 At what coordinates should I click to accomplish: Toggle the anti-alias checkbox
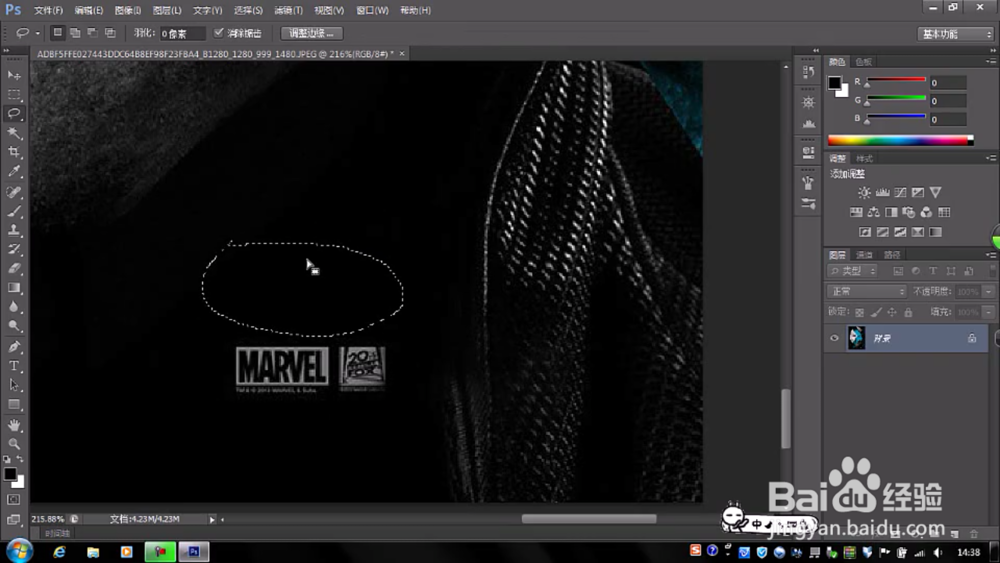tap(219, 33)
